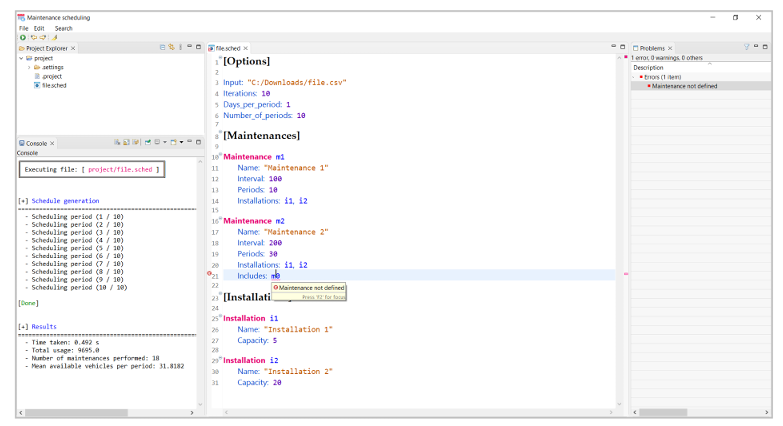
Task: Click the Console horizontal scrollbar
Action: (76, 413)
